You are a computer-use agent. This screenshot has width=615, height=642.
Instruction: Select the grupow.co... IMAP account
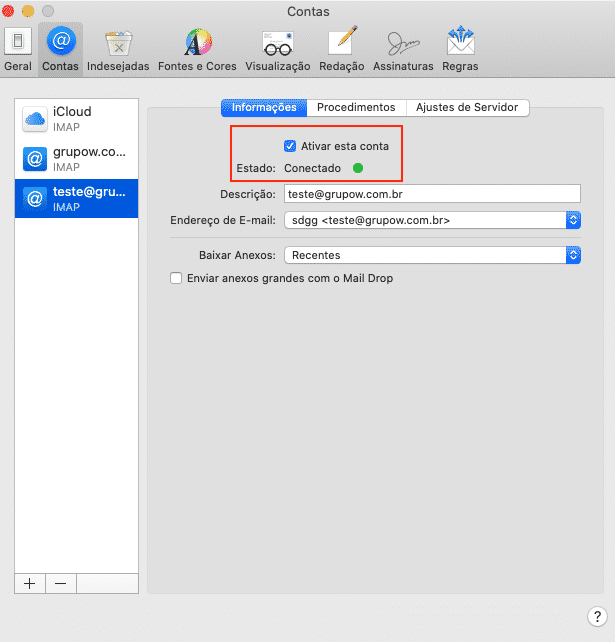77,159
